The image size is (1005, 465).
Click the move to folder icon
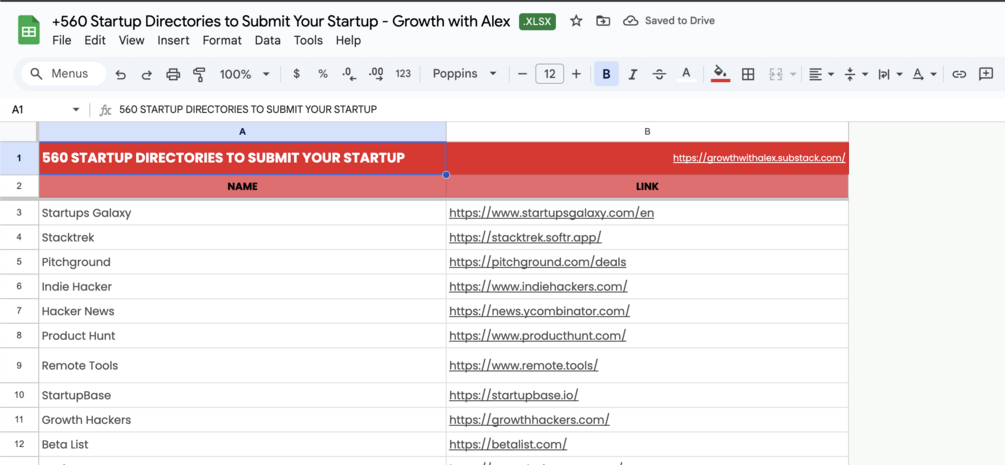tap(603, 21)
